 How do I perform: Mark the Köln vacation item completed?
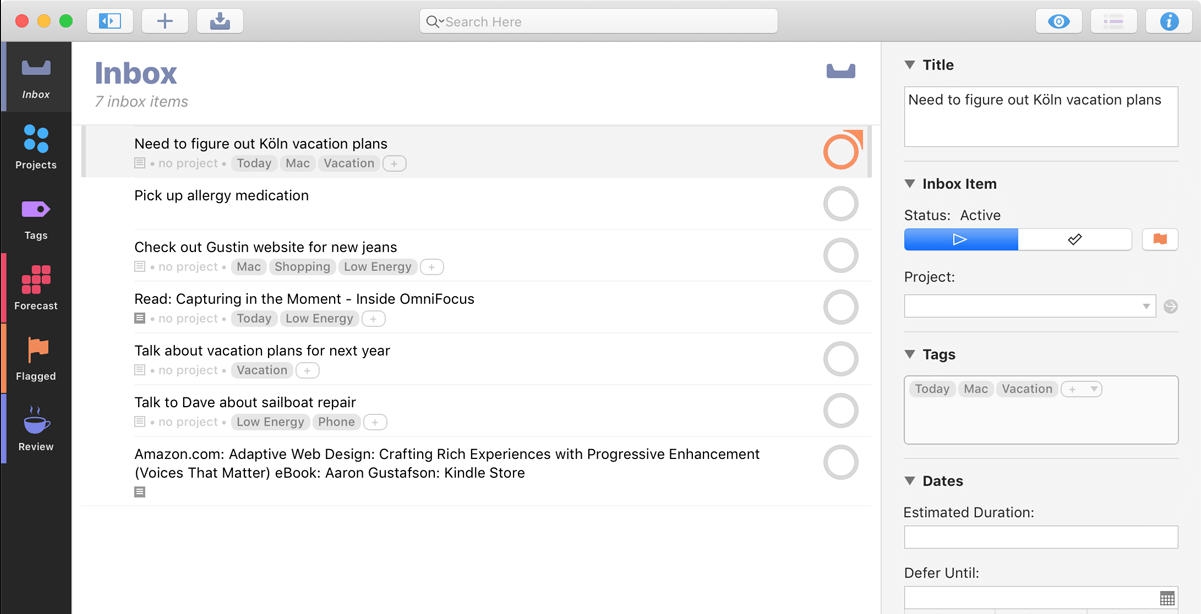pos(840,150)
